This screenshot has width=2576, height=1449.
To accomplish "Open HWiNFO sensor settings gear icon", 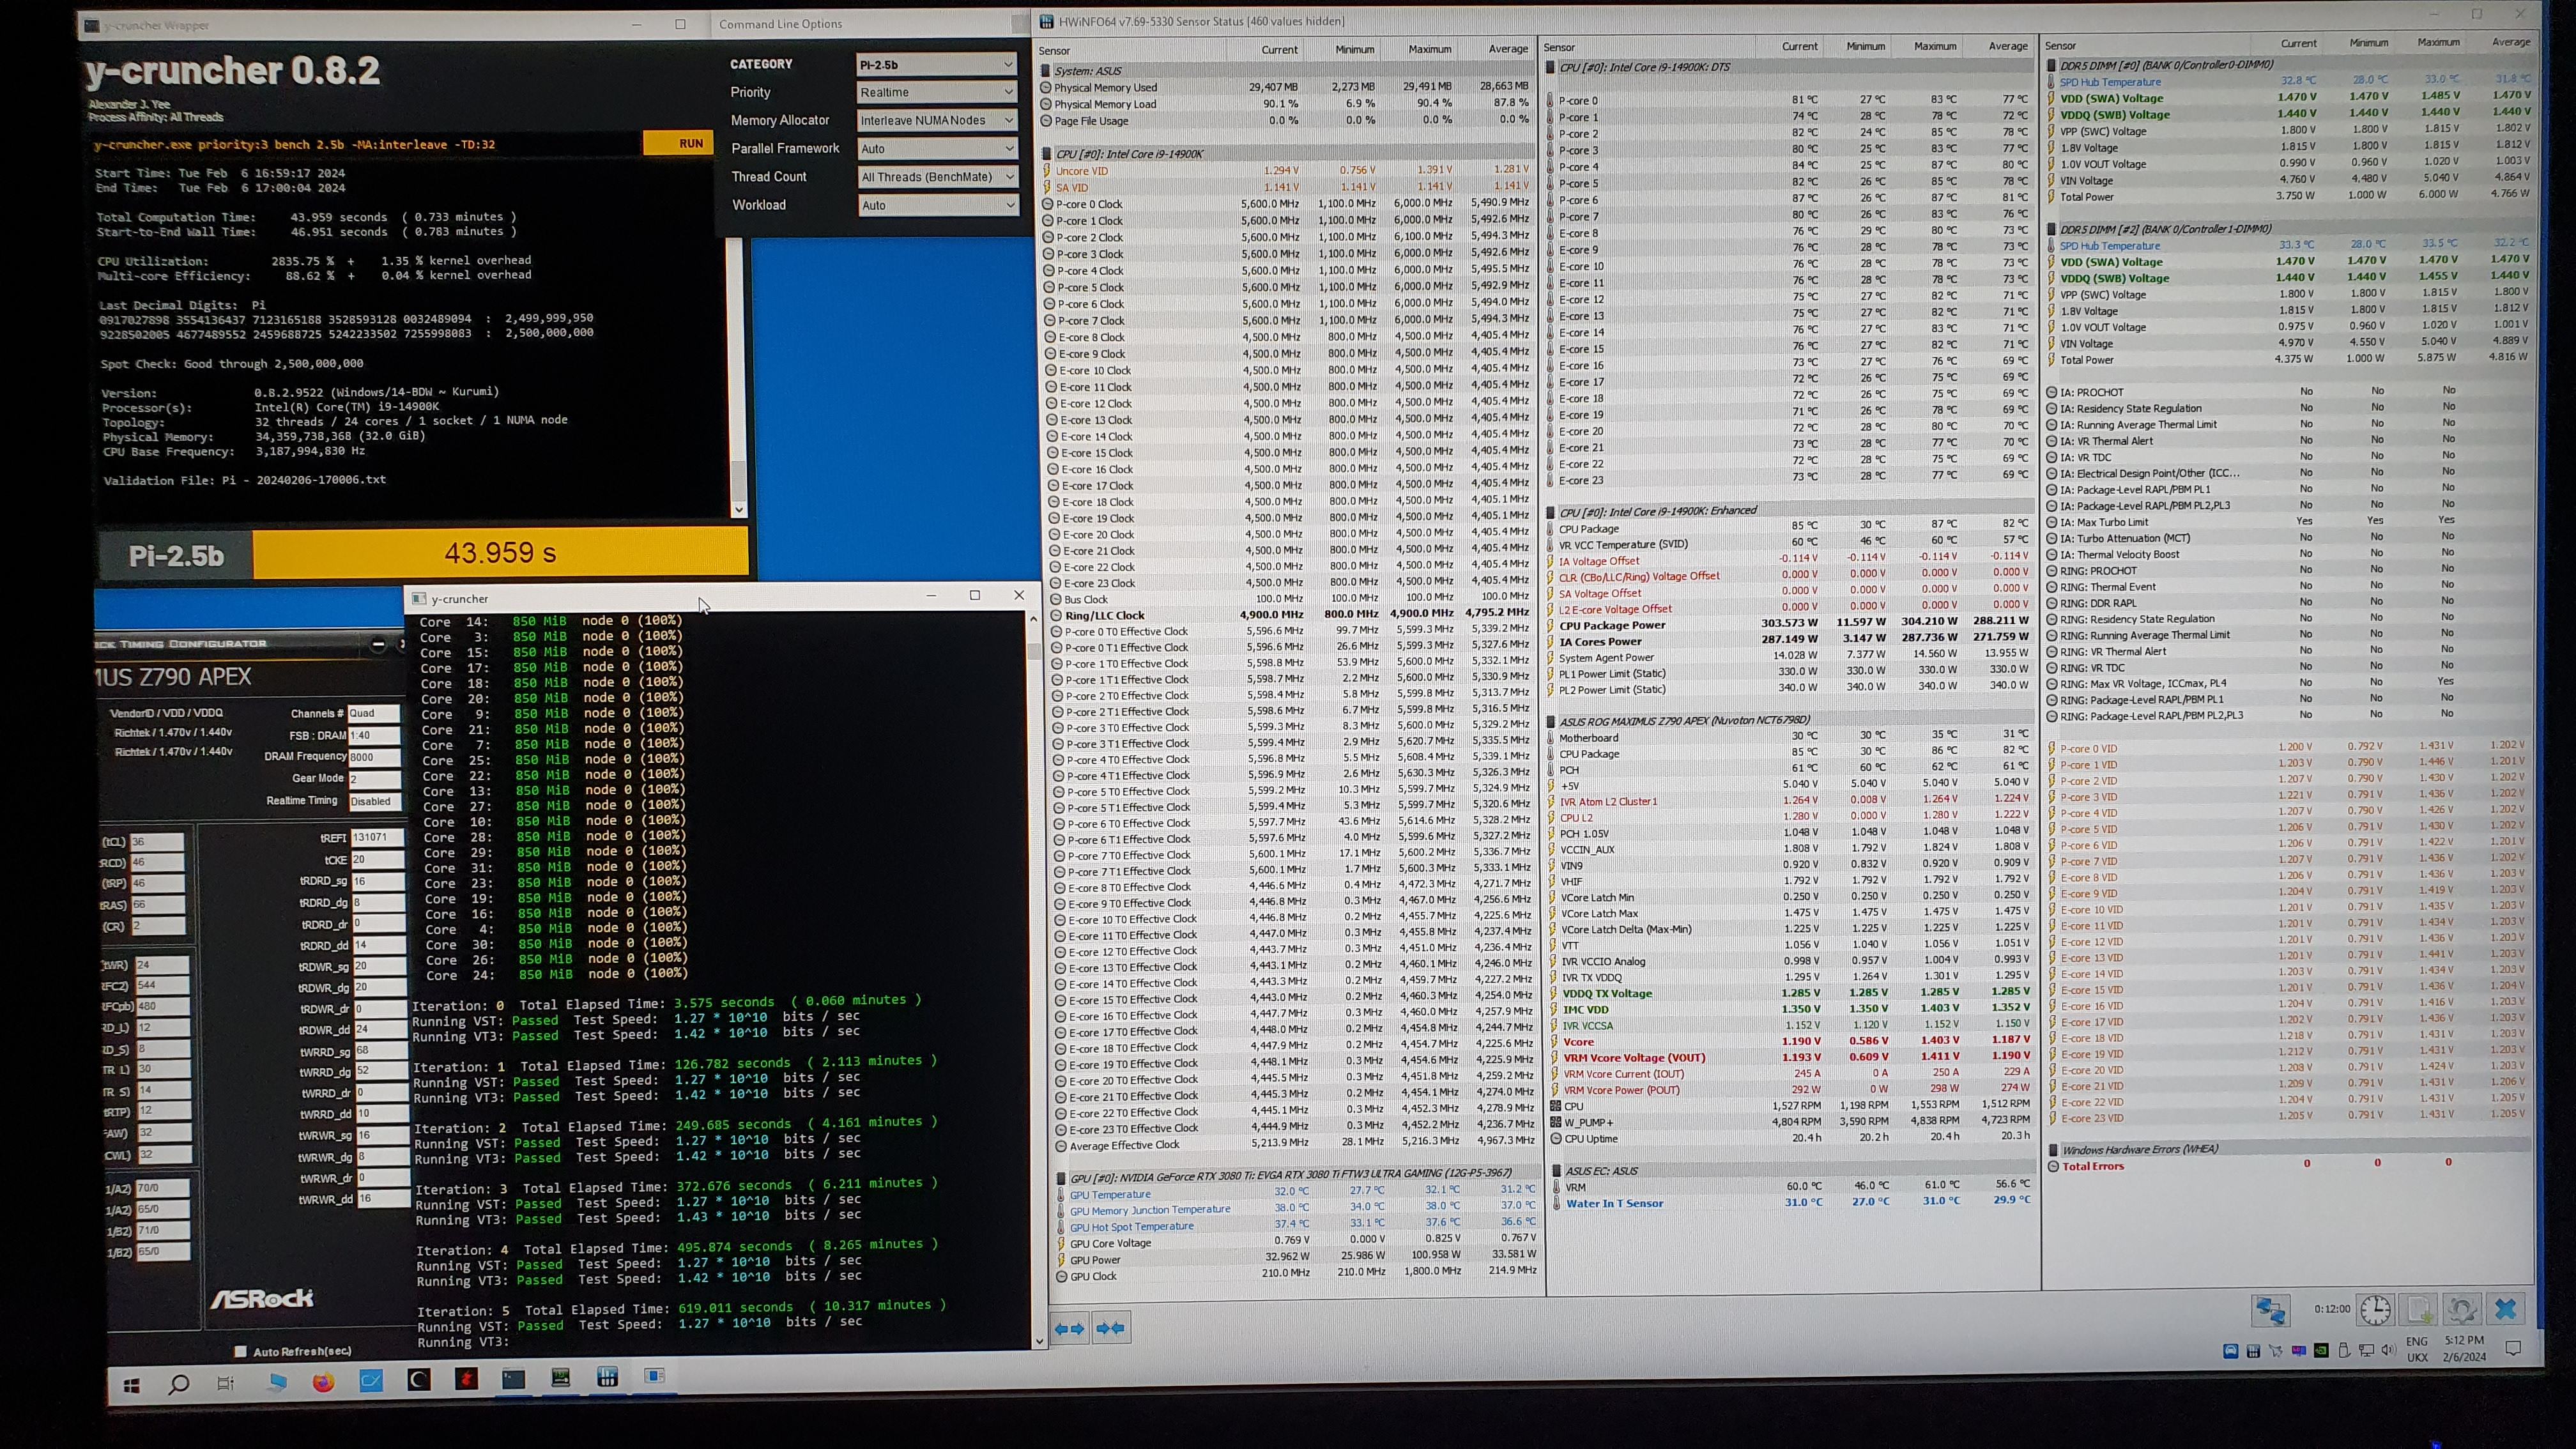I will (2462, 1309).
